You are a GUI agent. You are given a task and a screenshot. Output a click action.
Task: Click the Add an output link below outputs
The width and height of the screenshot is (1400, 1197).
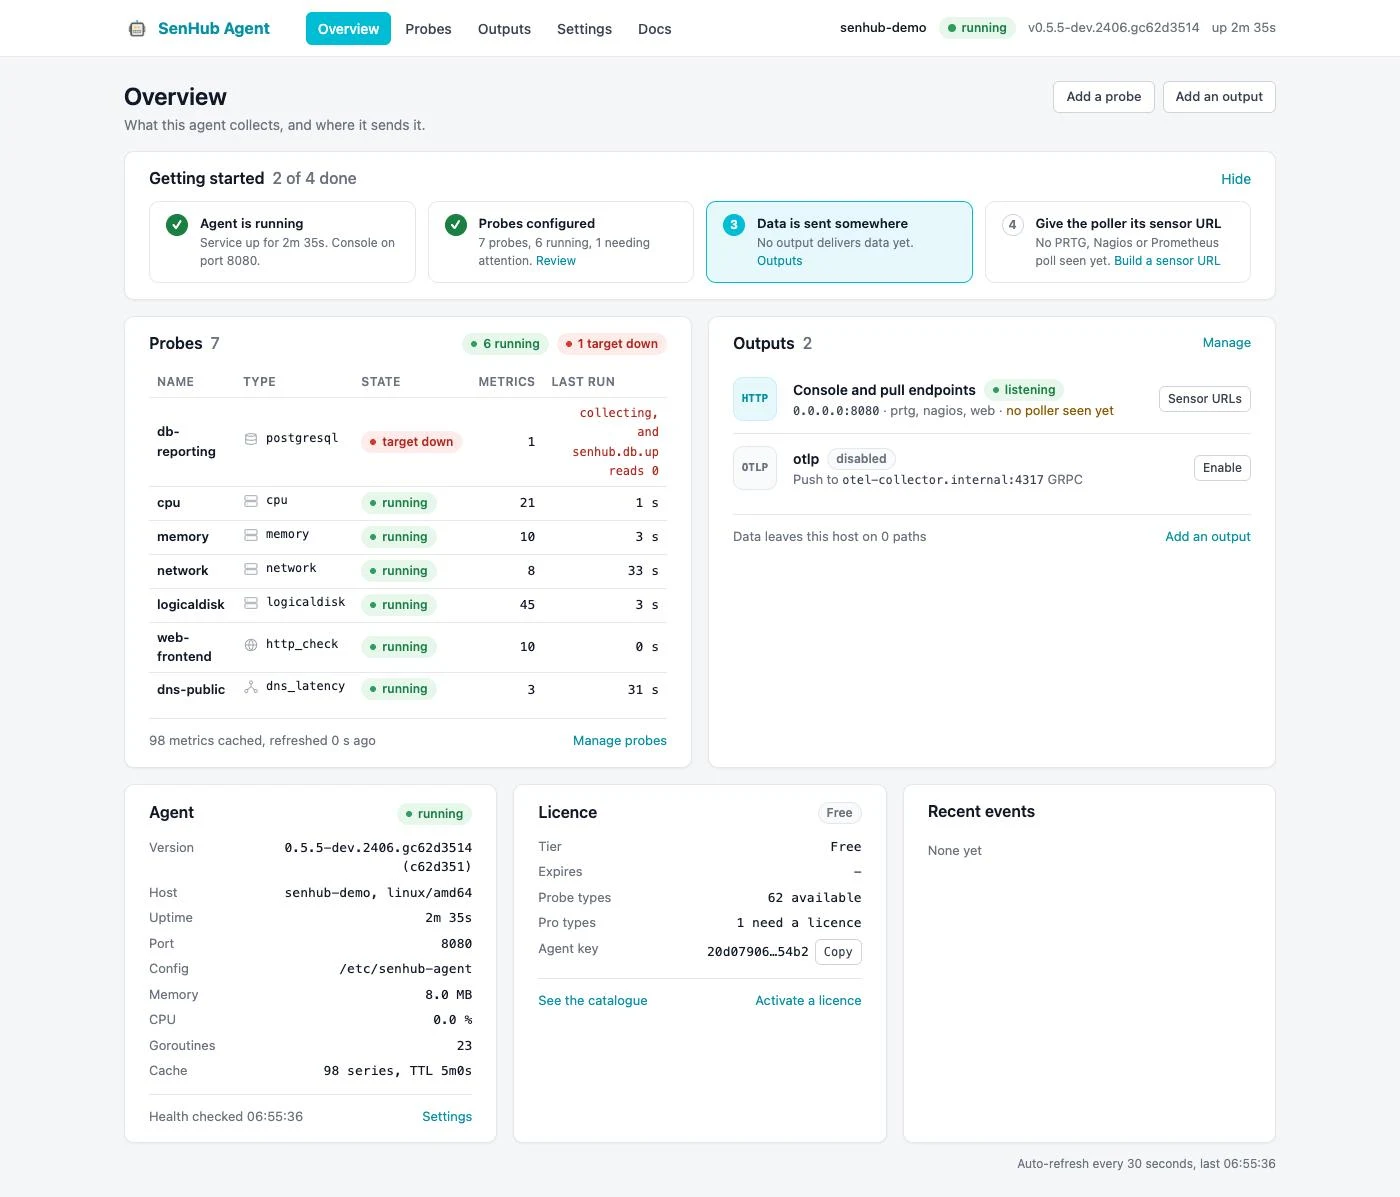coord(1208,537)
